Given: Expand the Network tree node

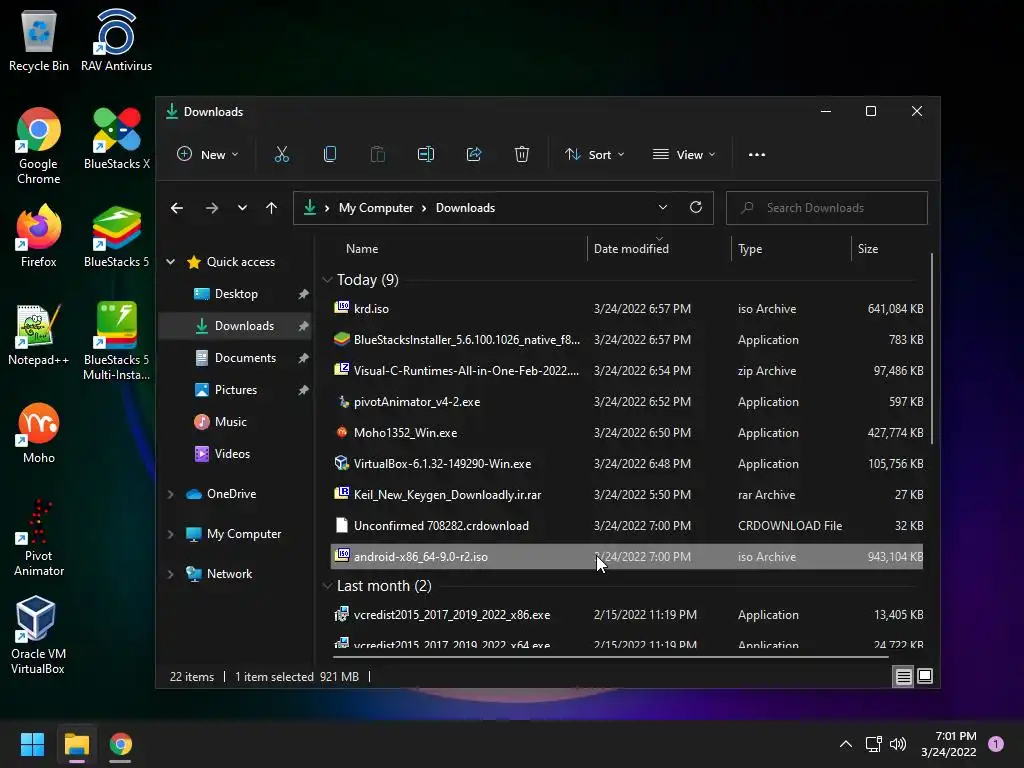Looking at the screenshot, I should click(170, 574).
